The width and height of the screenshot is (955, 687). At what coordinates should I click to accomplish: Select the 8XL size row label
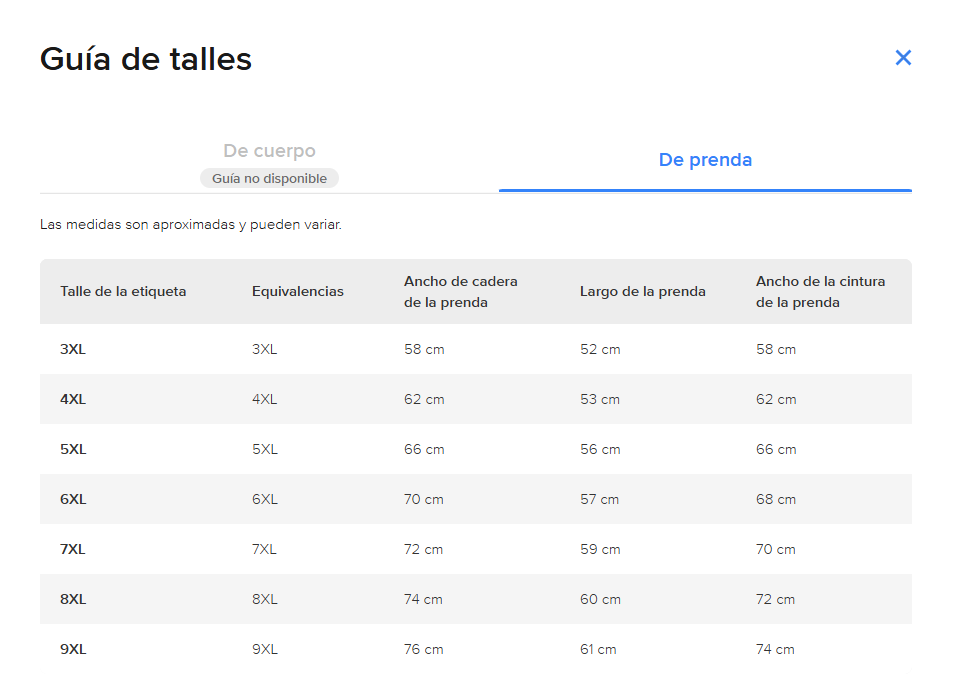(73, 599)
